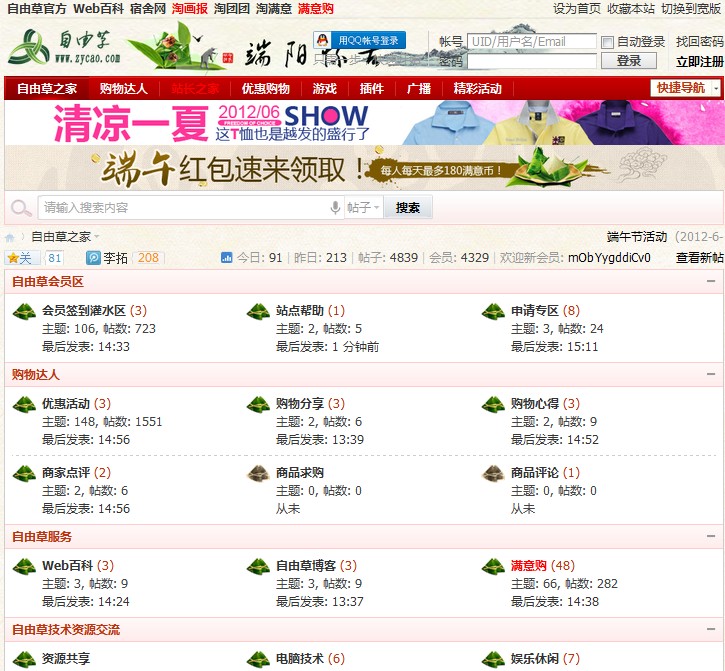Click the zongzi icon next to 满意购 forum
The image size is (725, 671).
[x=493, y=566]
